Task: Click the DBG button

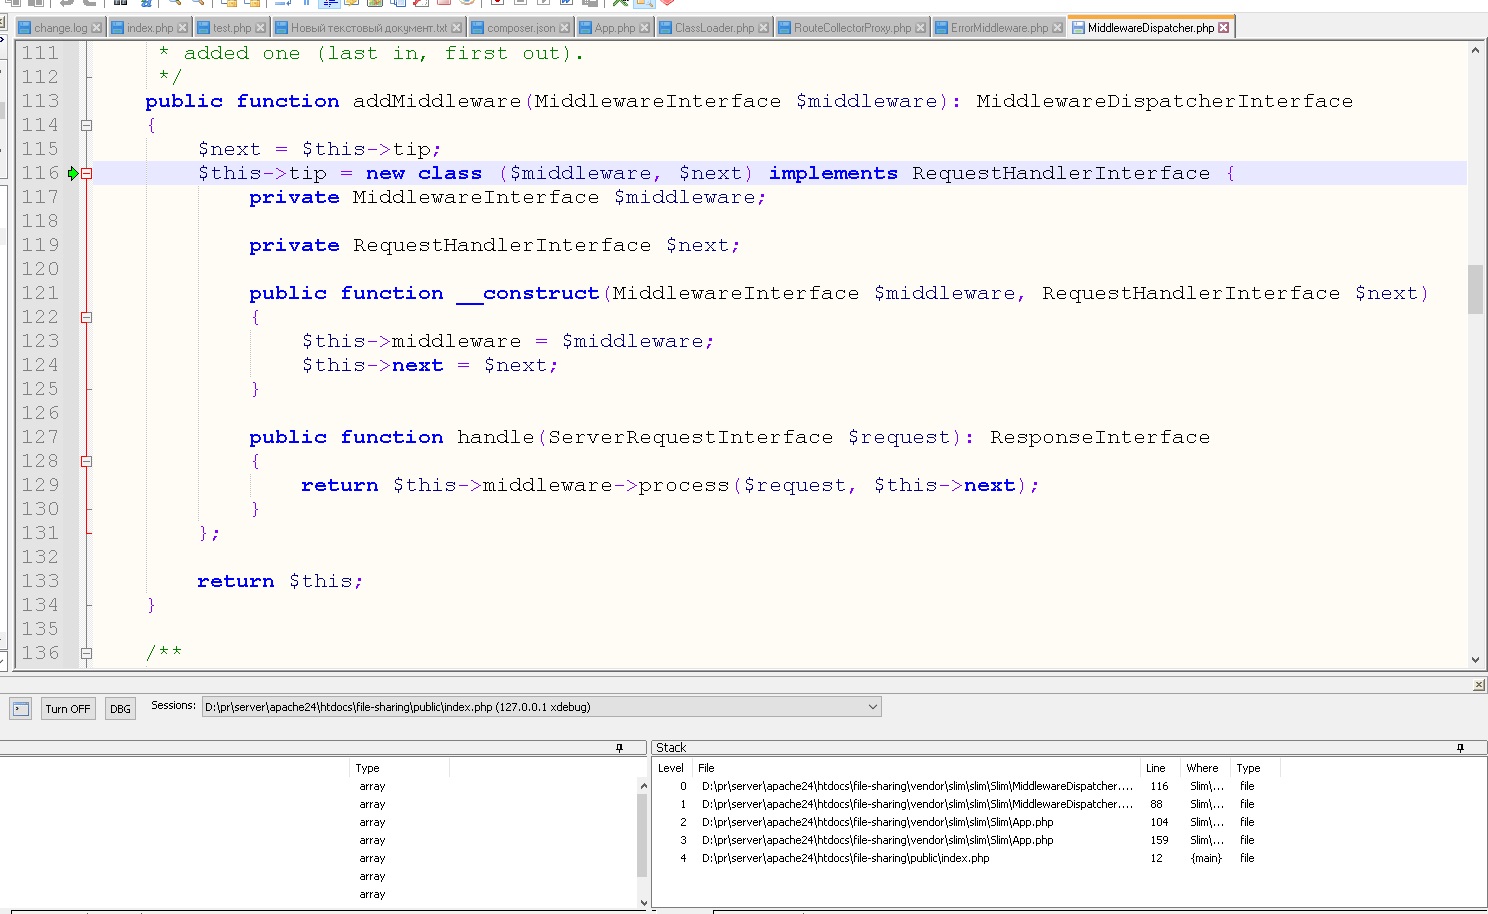Action: tap(120, 709)
